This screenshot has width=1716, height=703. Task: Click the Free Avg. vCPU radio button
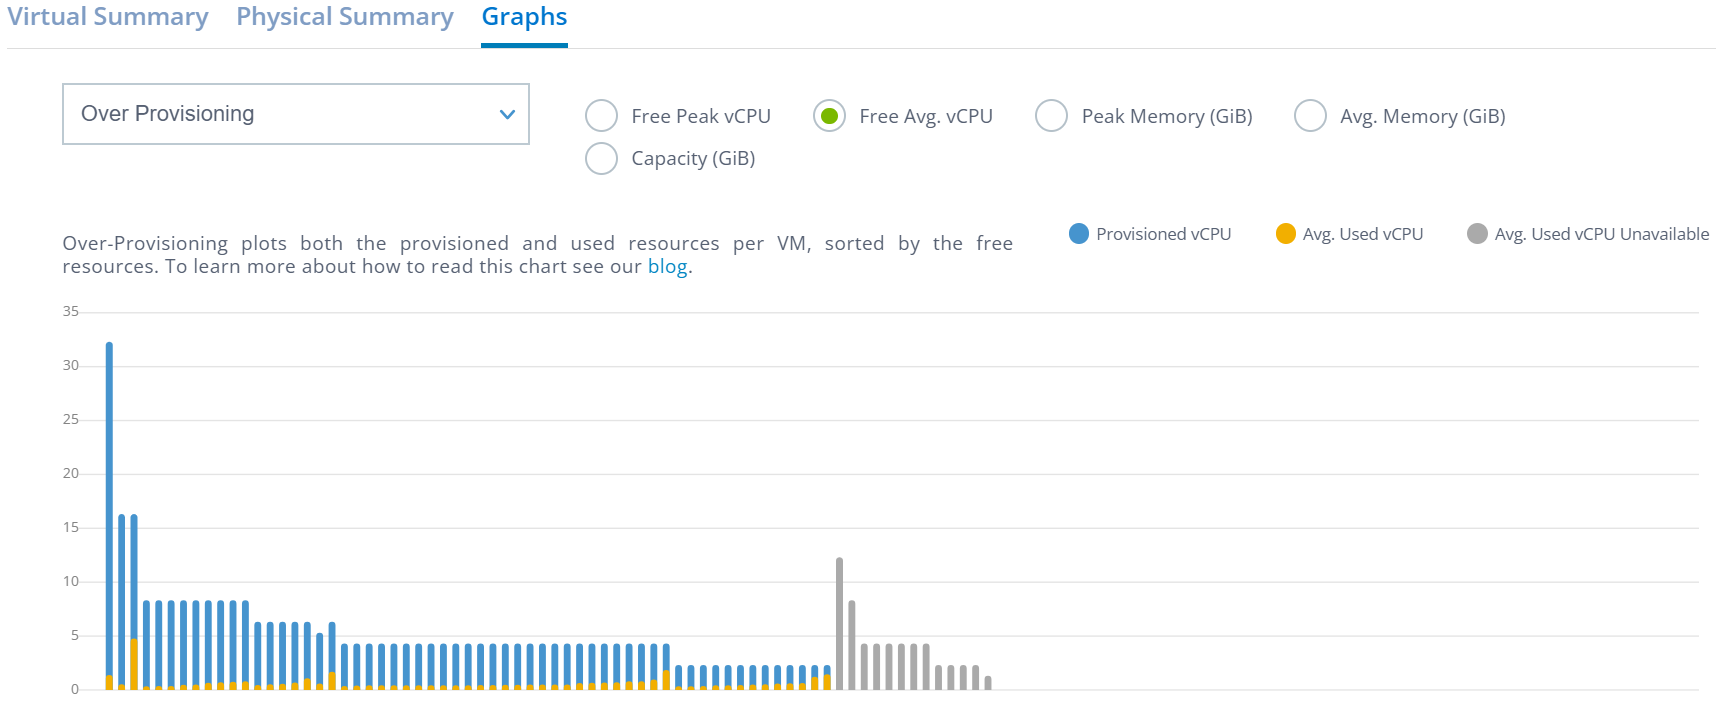829,115
